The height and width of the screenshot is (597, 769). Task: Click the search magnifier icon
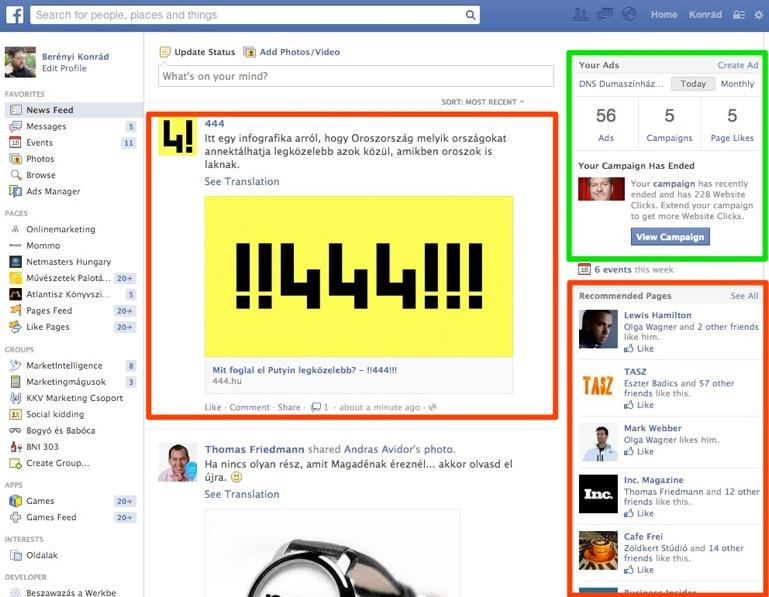[x=470, y=15]
